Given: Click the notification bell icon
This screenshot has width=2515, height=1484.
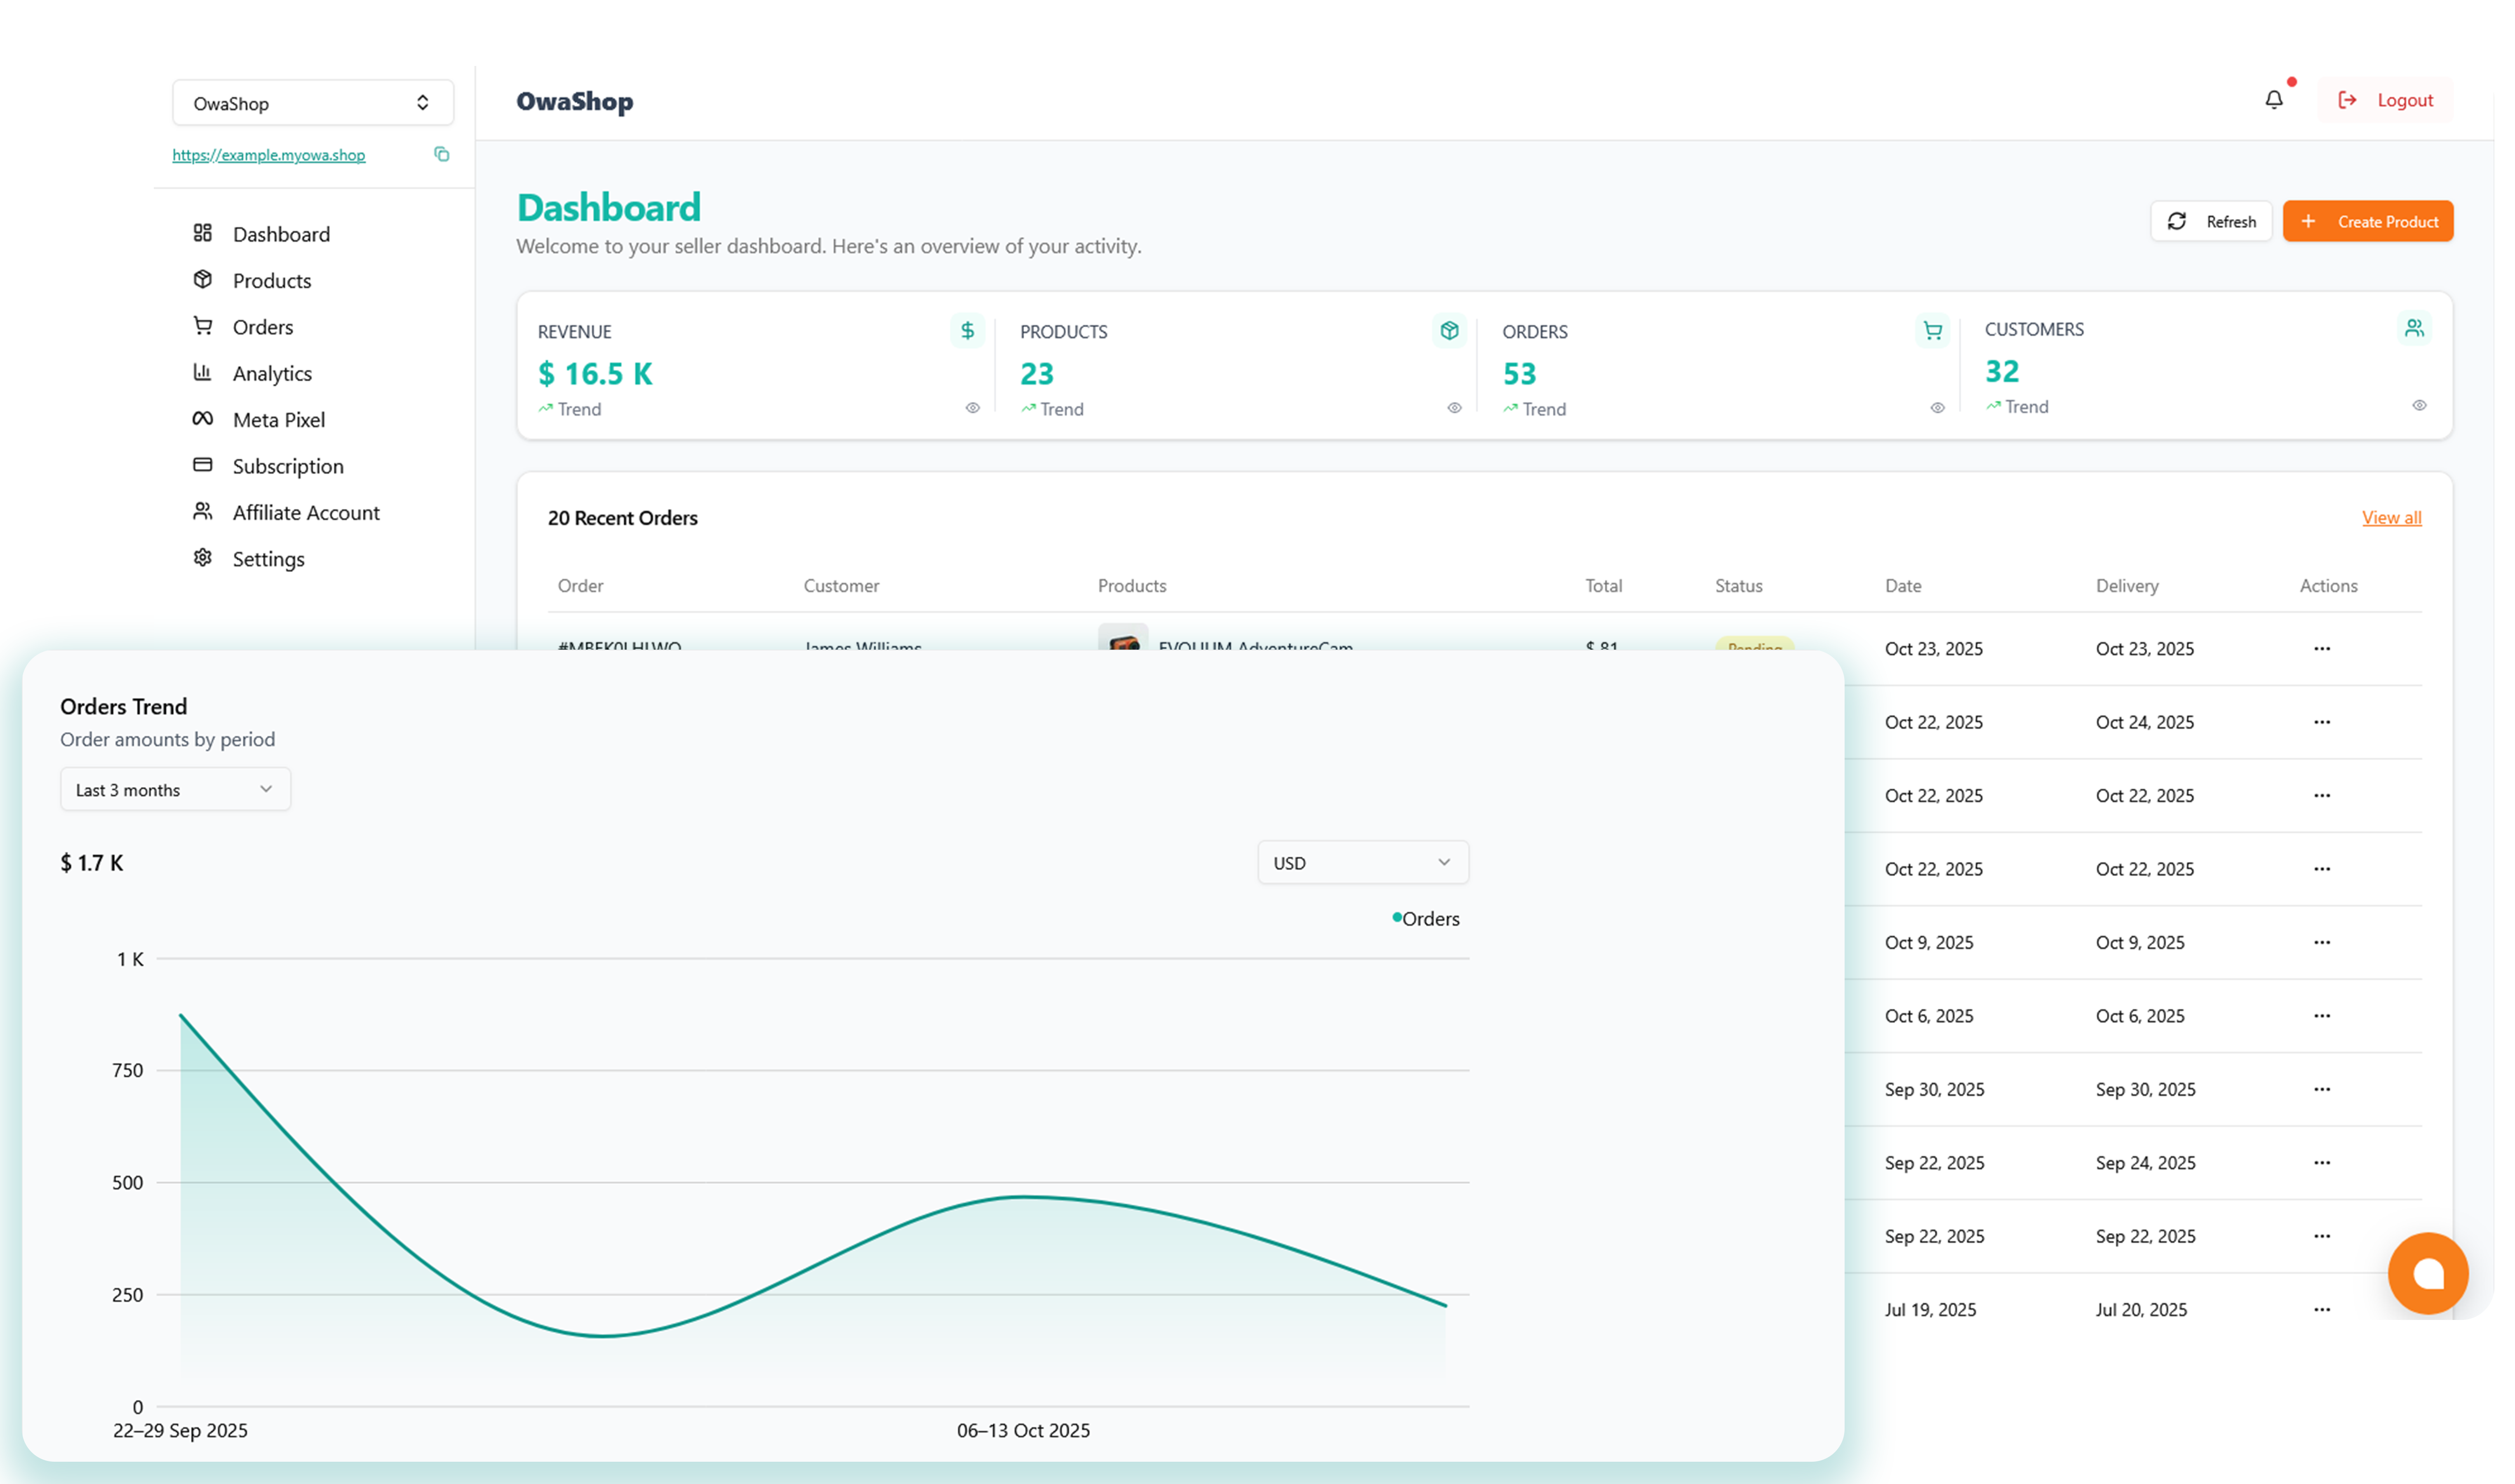Looking at the screenshot, I should click(x=2273, y=100).
